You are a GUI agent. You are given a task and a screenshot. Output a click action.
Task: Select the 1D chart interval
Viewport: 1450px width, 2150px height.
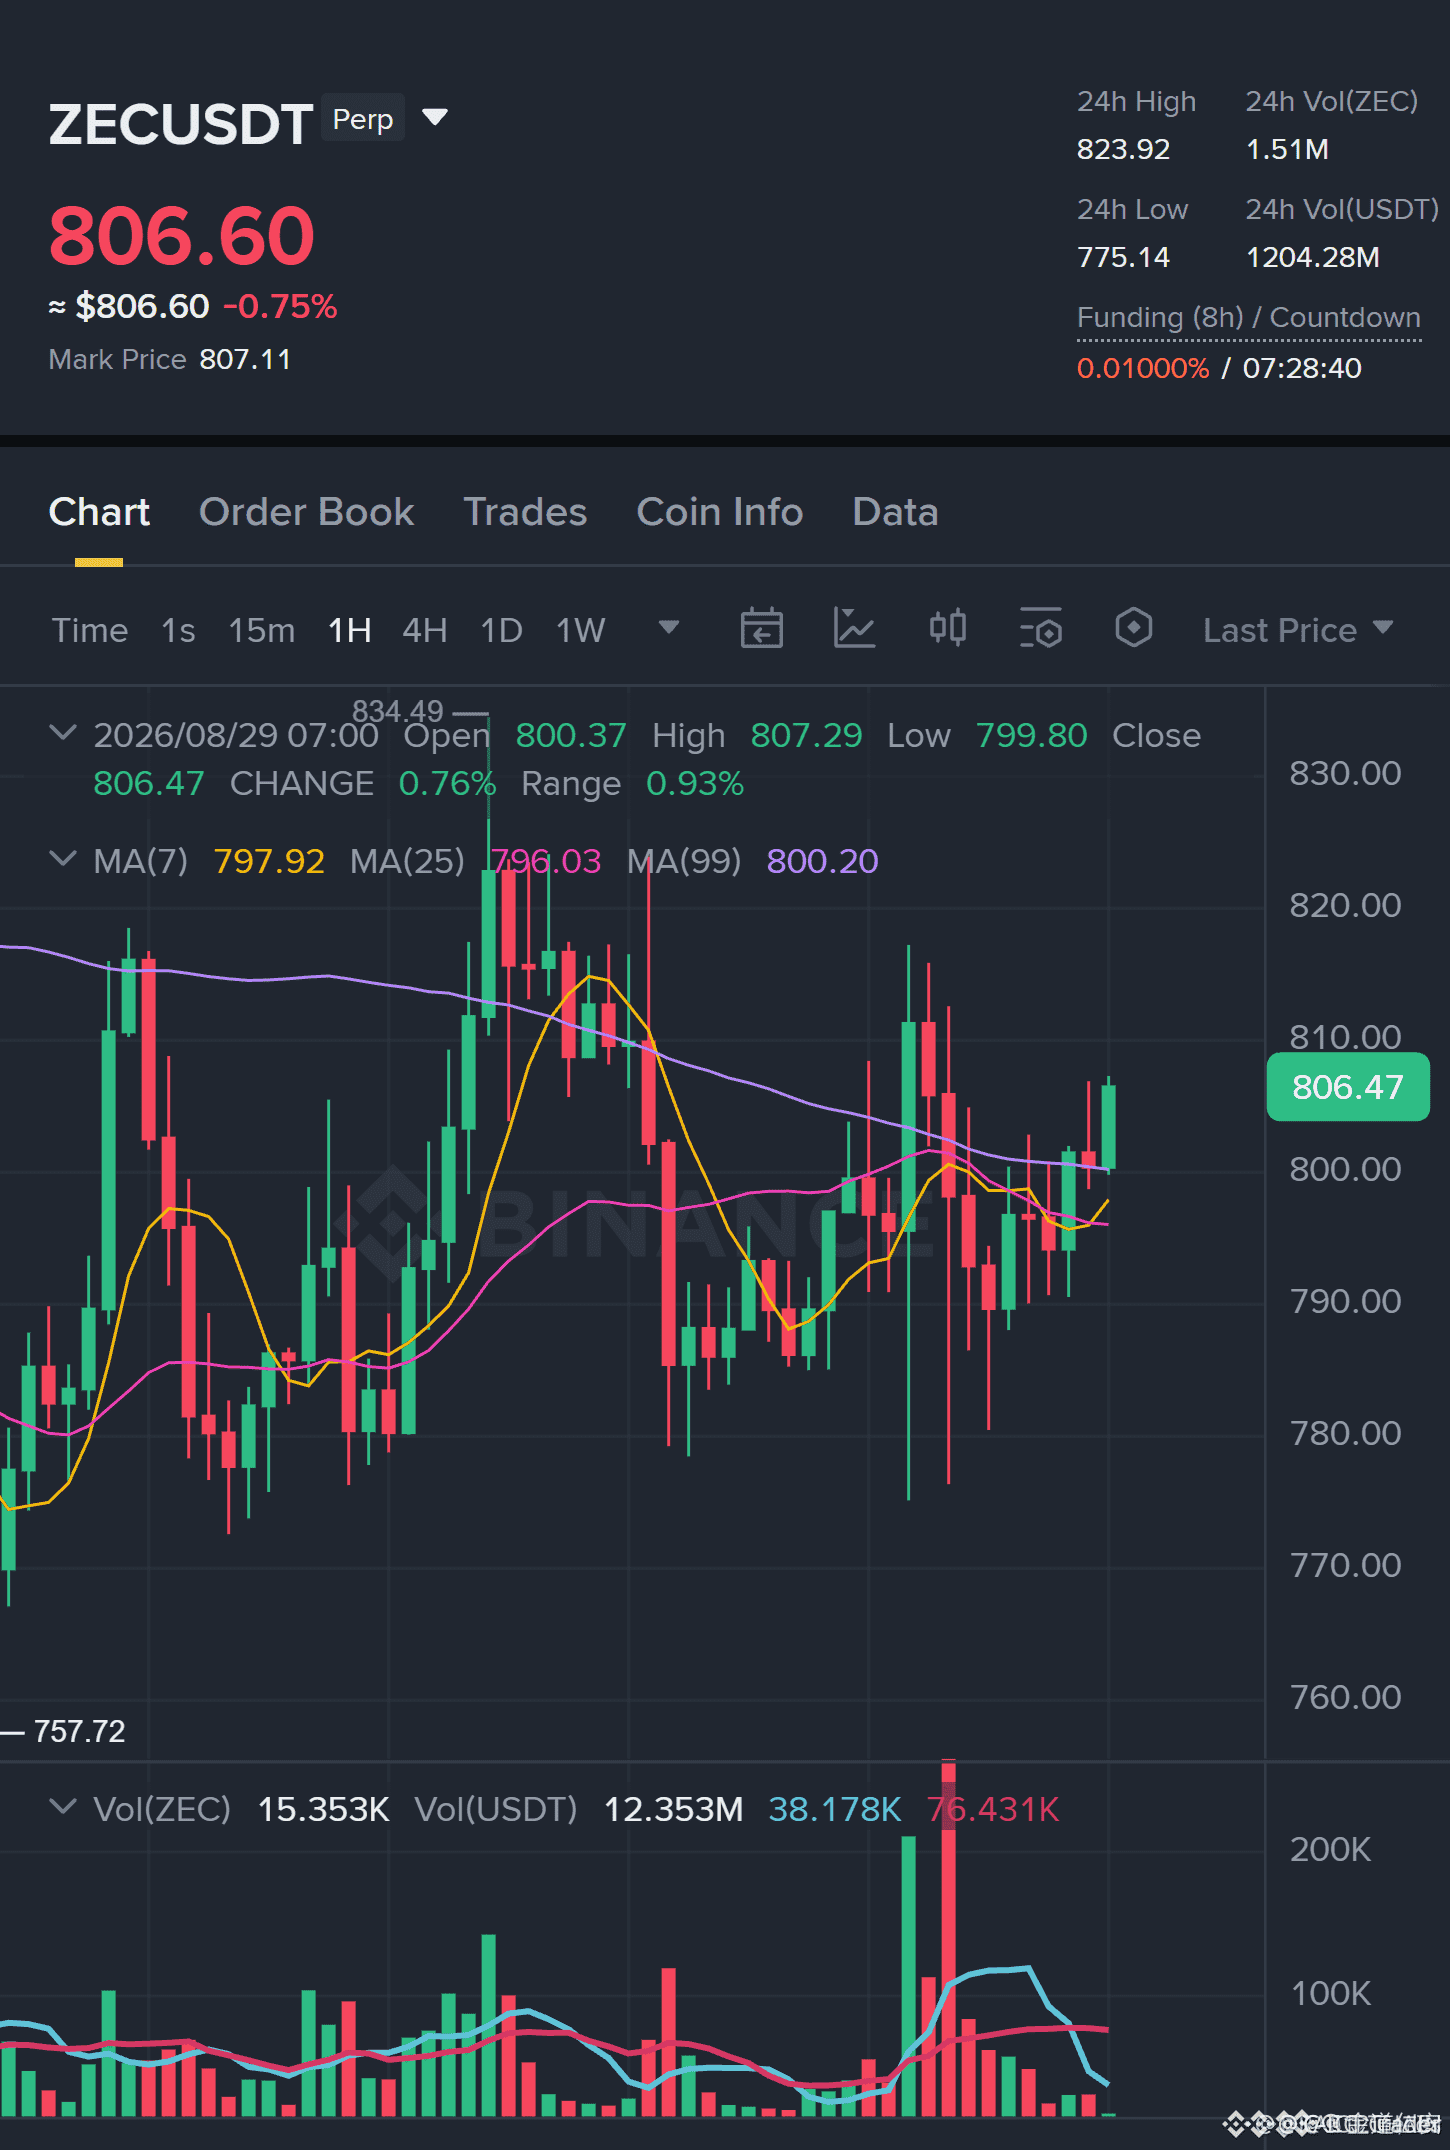502,630
